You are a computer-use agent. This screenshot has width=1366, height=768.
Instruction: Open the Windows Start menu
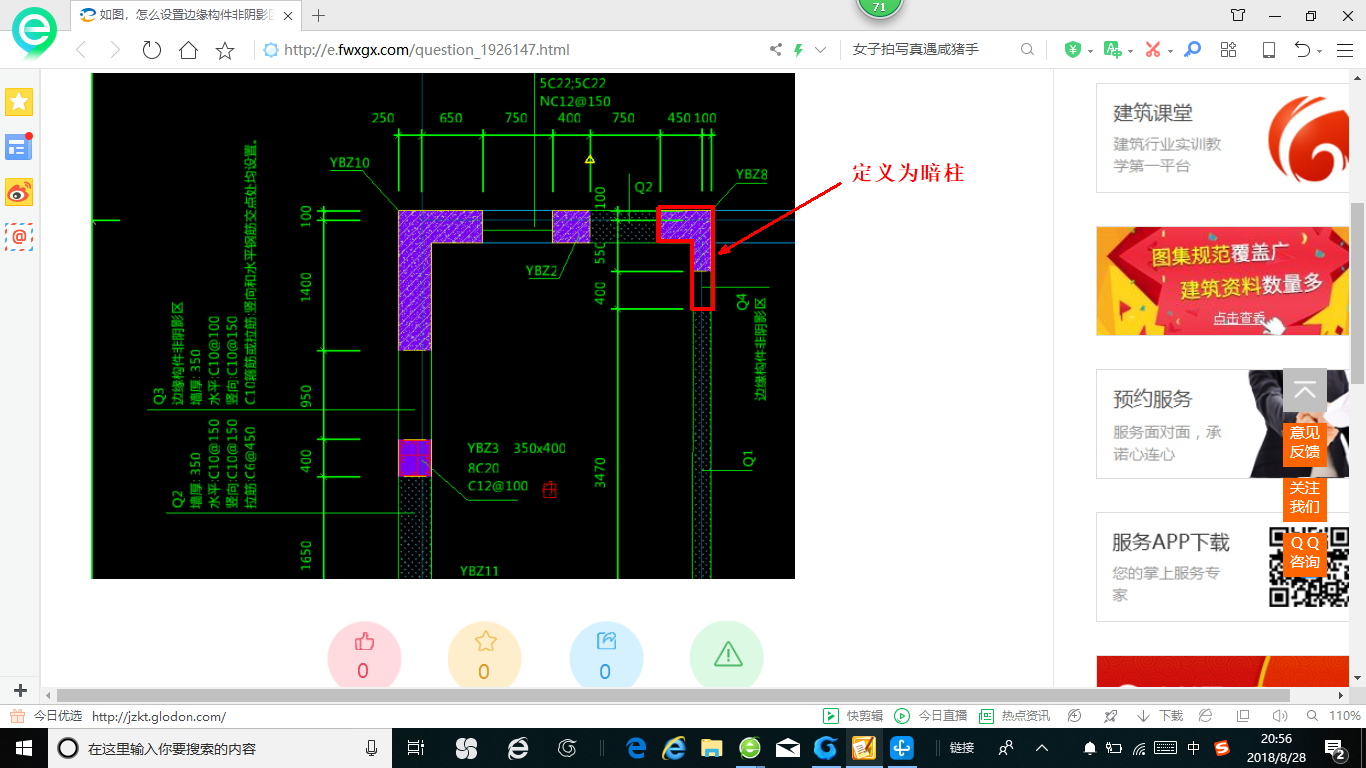(x=24, y=747)
